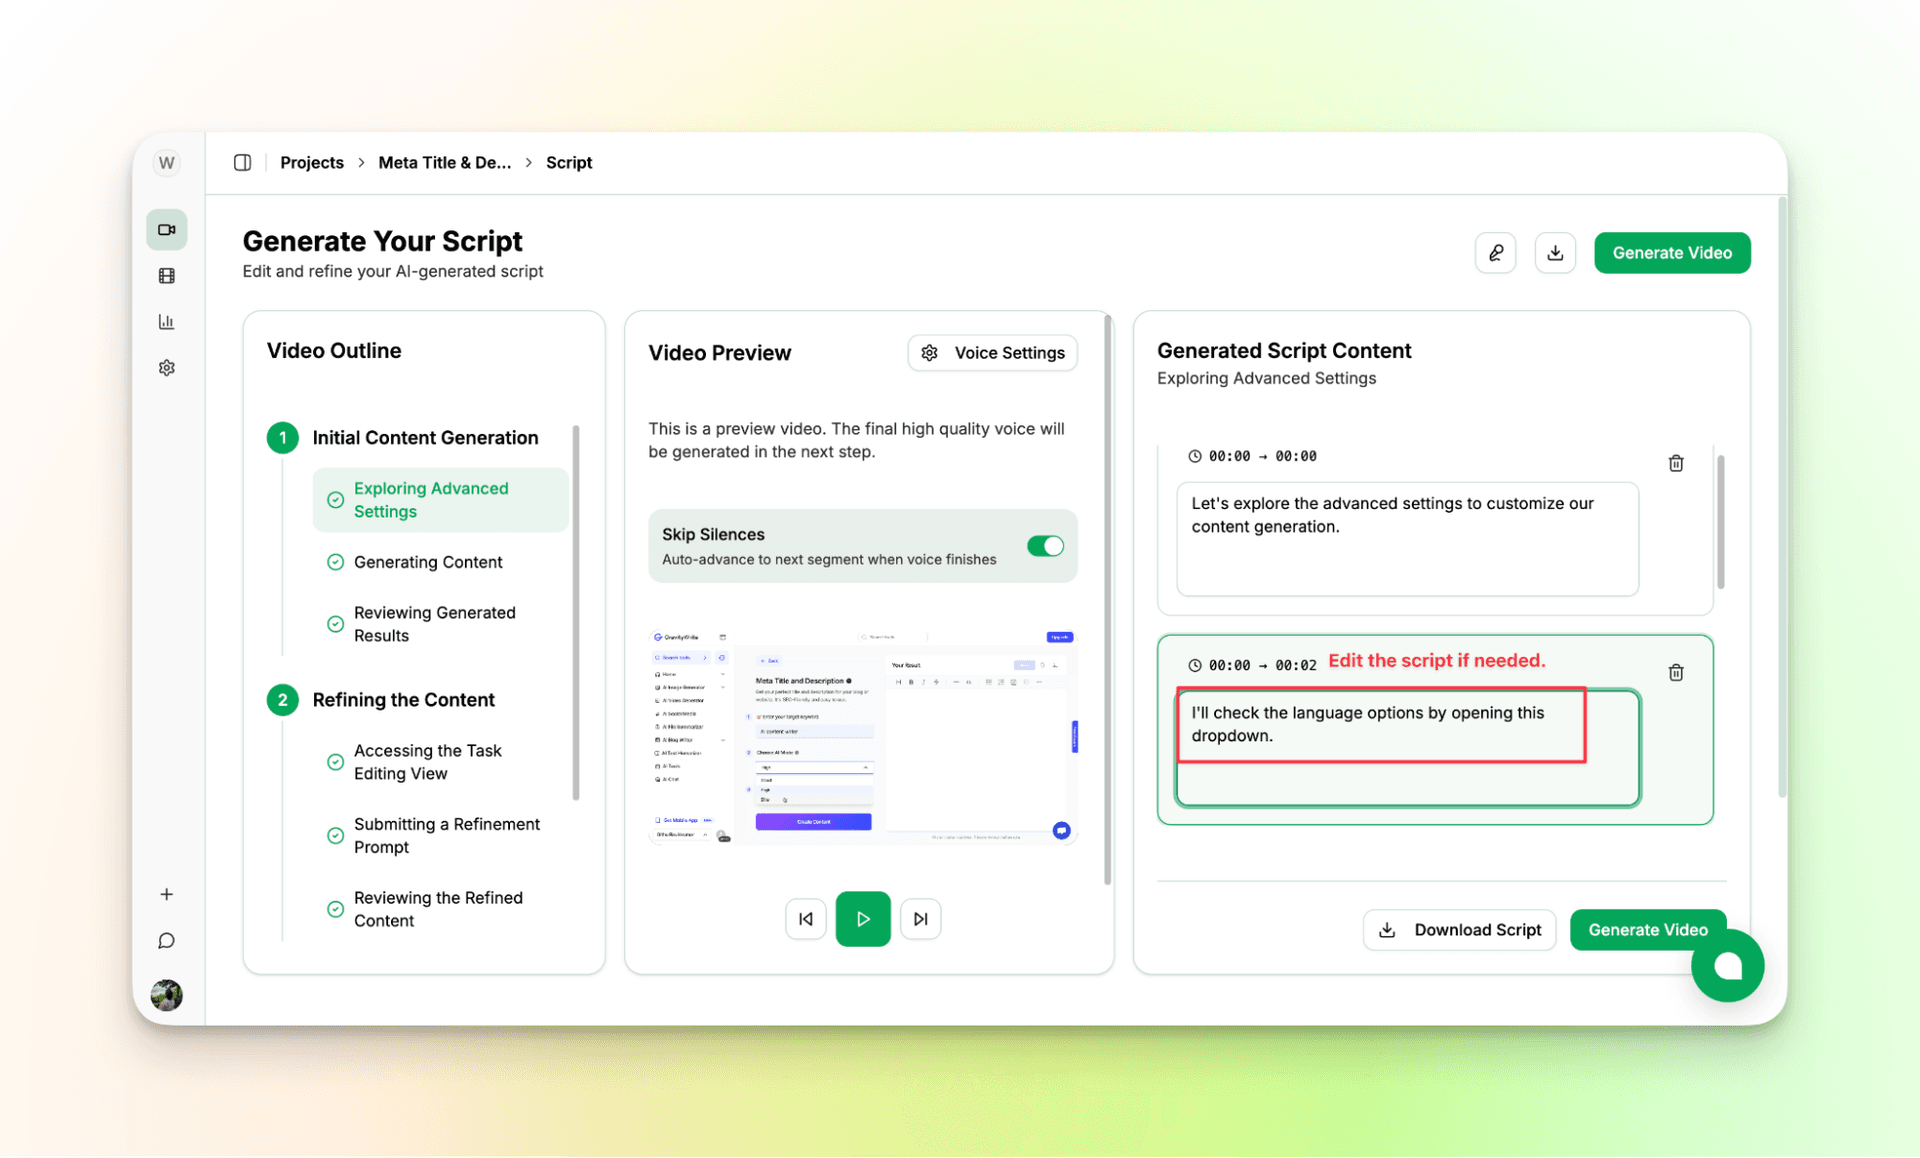
Task: Click the microphone icon button in header
Action: pos(1495,253)
